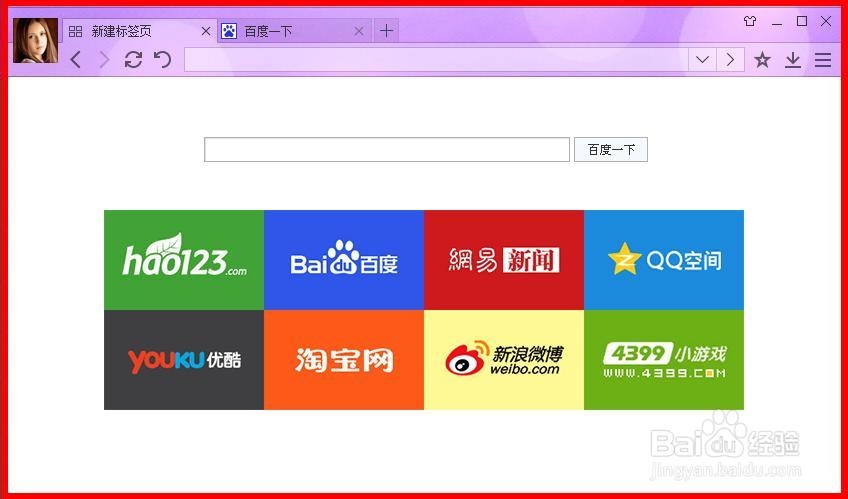Maximize the browser window

coord(802,21)
